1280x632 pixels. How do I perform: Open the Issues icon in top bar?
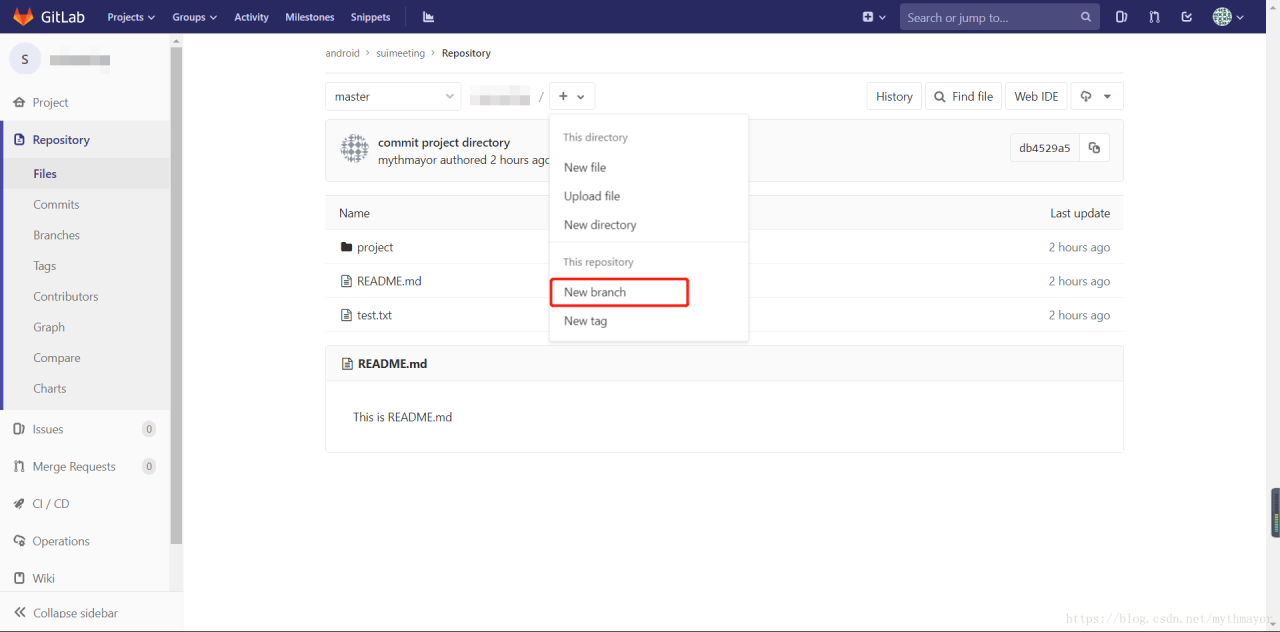coord(1121,17)
